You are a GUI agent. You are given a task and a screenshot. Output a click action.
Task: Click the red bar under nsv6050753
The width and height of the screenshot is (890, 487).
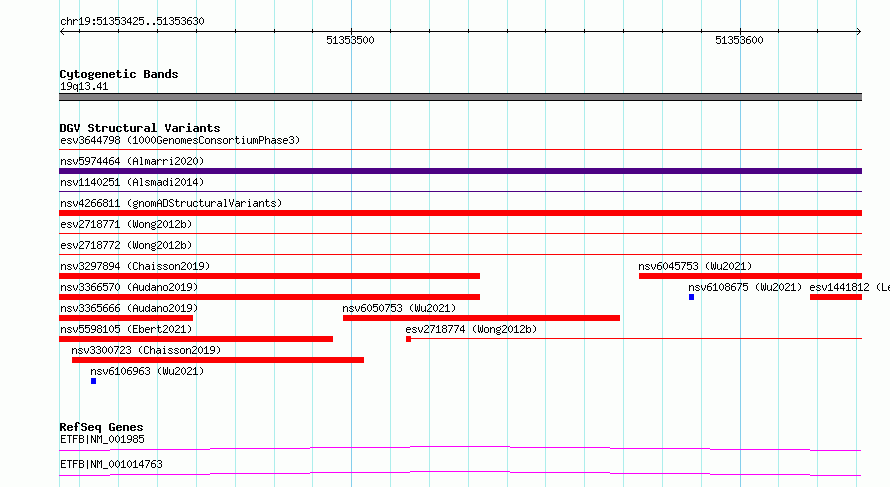tap(481, 318)
